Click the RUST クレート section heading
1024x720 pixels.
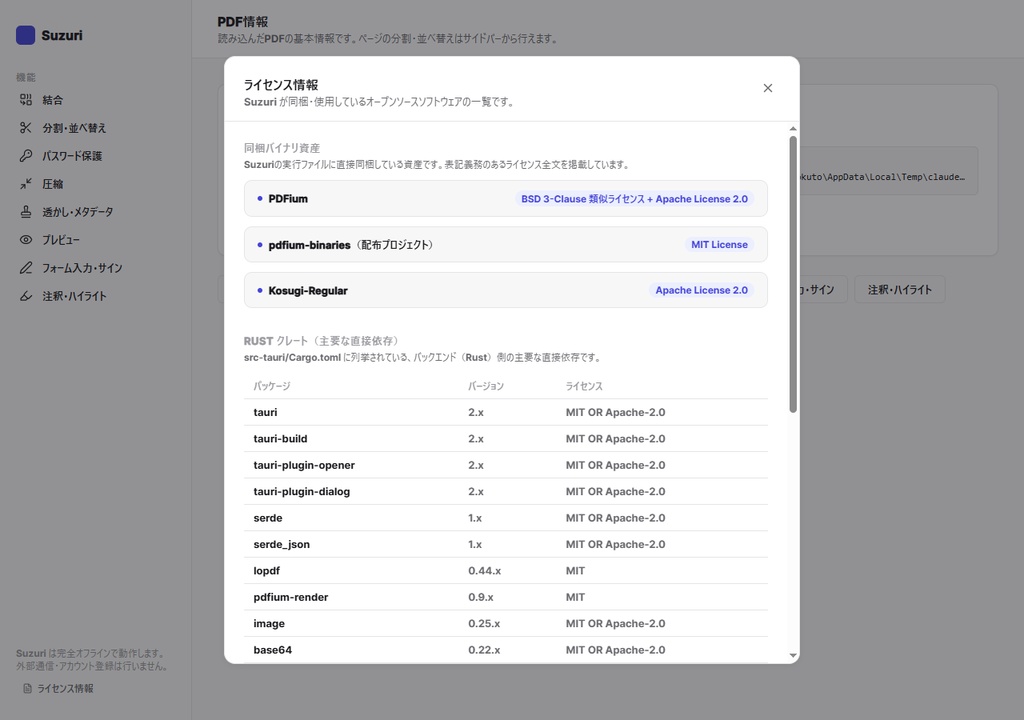(x=321, y=341)
